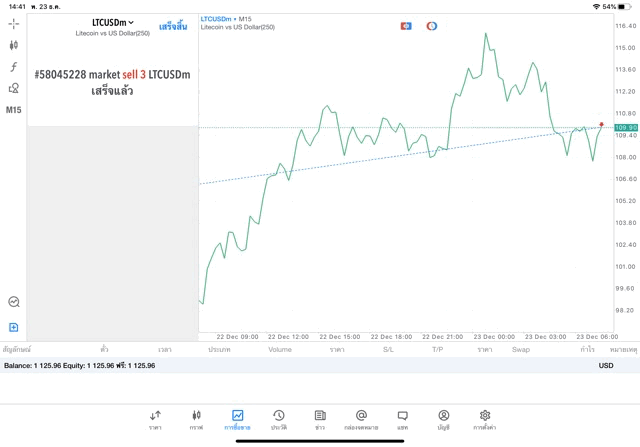Image resolution: width=640 pixels, height=447 pixels.
Task: Open the round chart trade icon in the lower left sidebar
Action: pos(14,302)
